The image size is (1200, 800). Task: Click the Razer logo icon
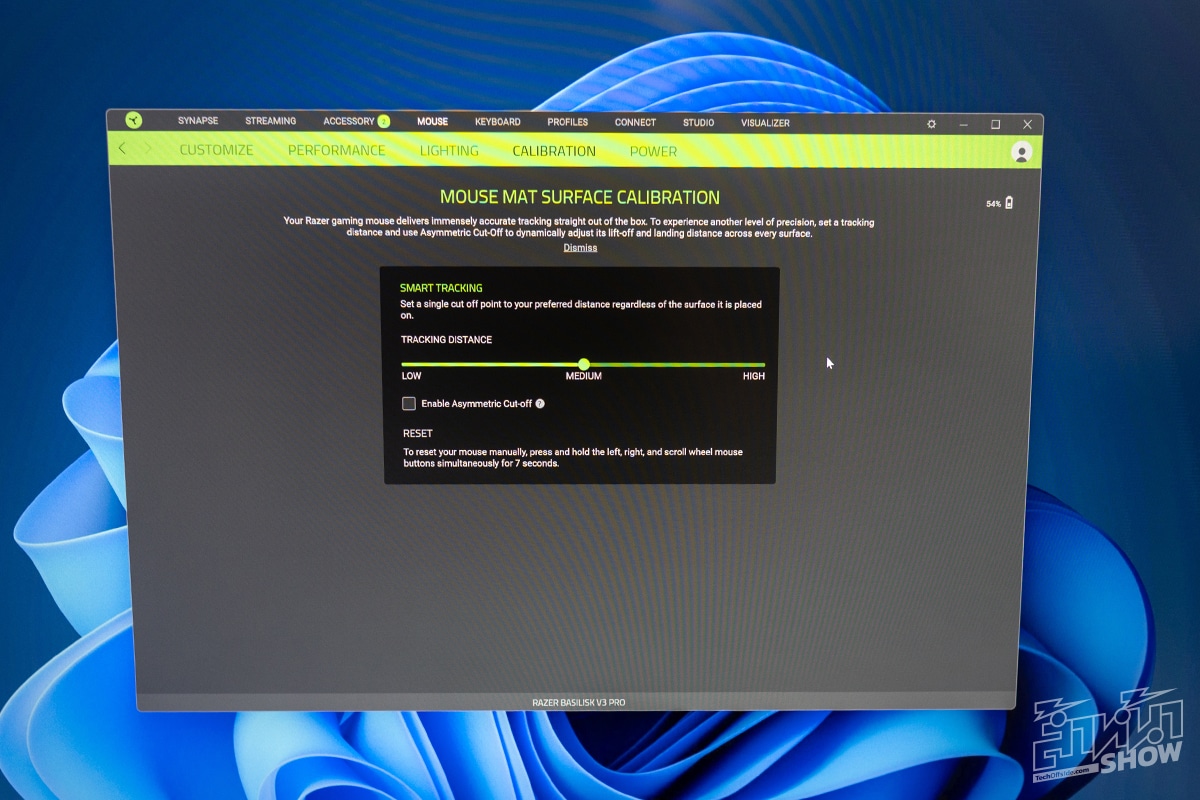click(134, 121)
